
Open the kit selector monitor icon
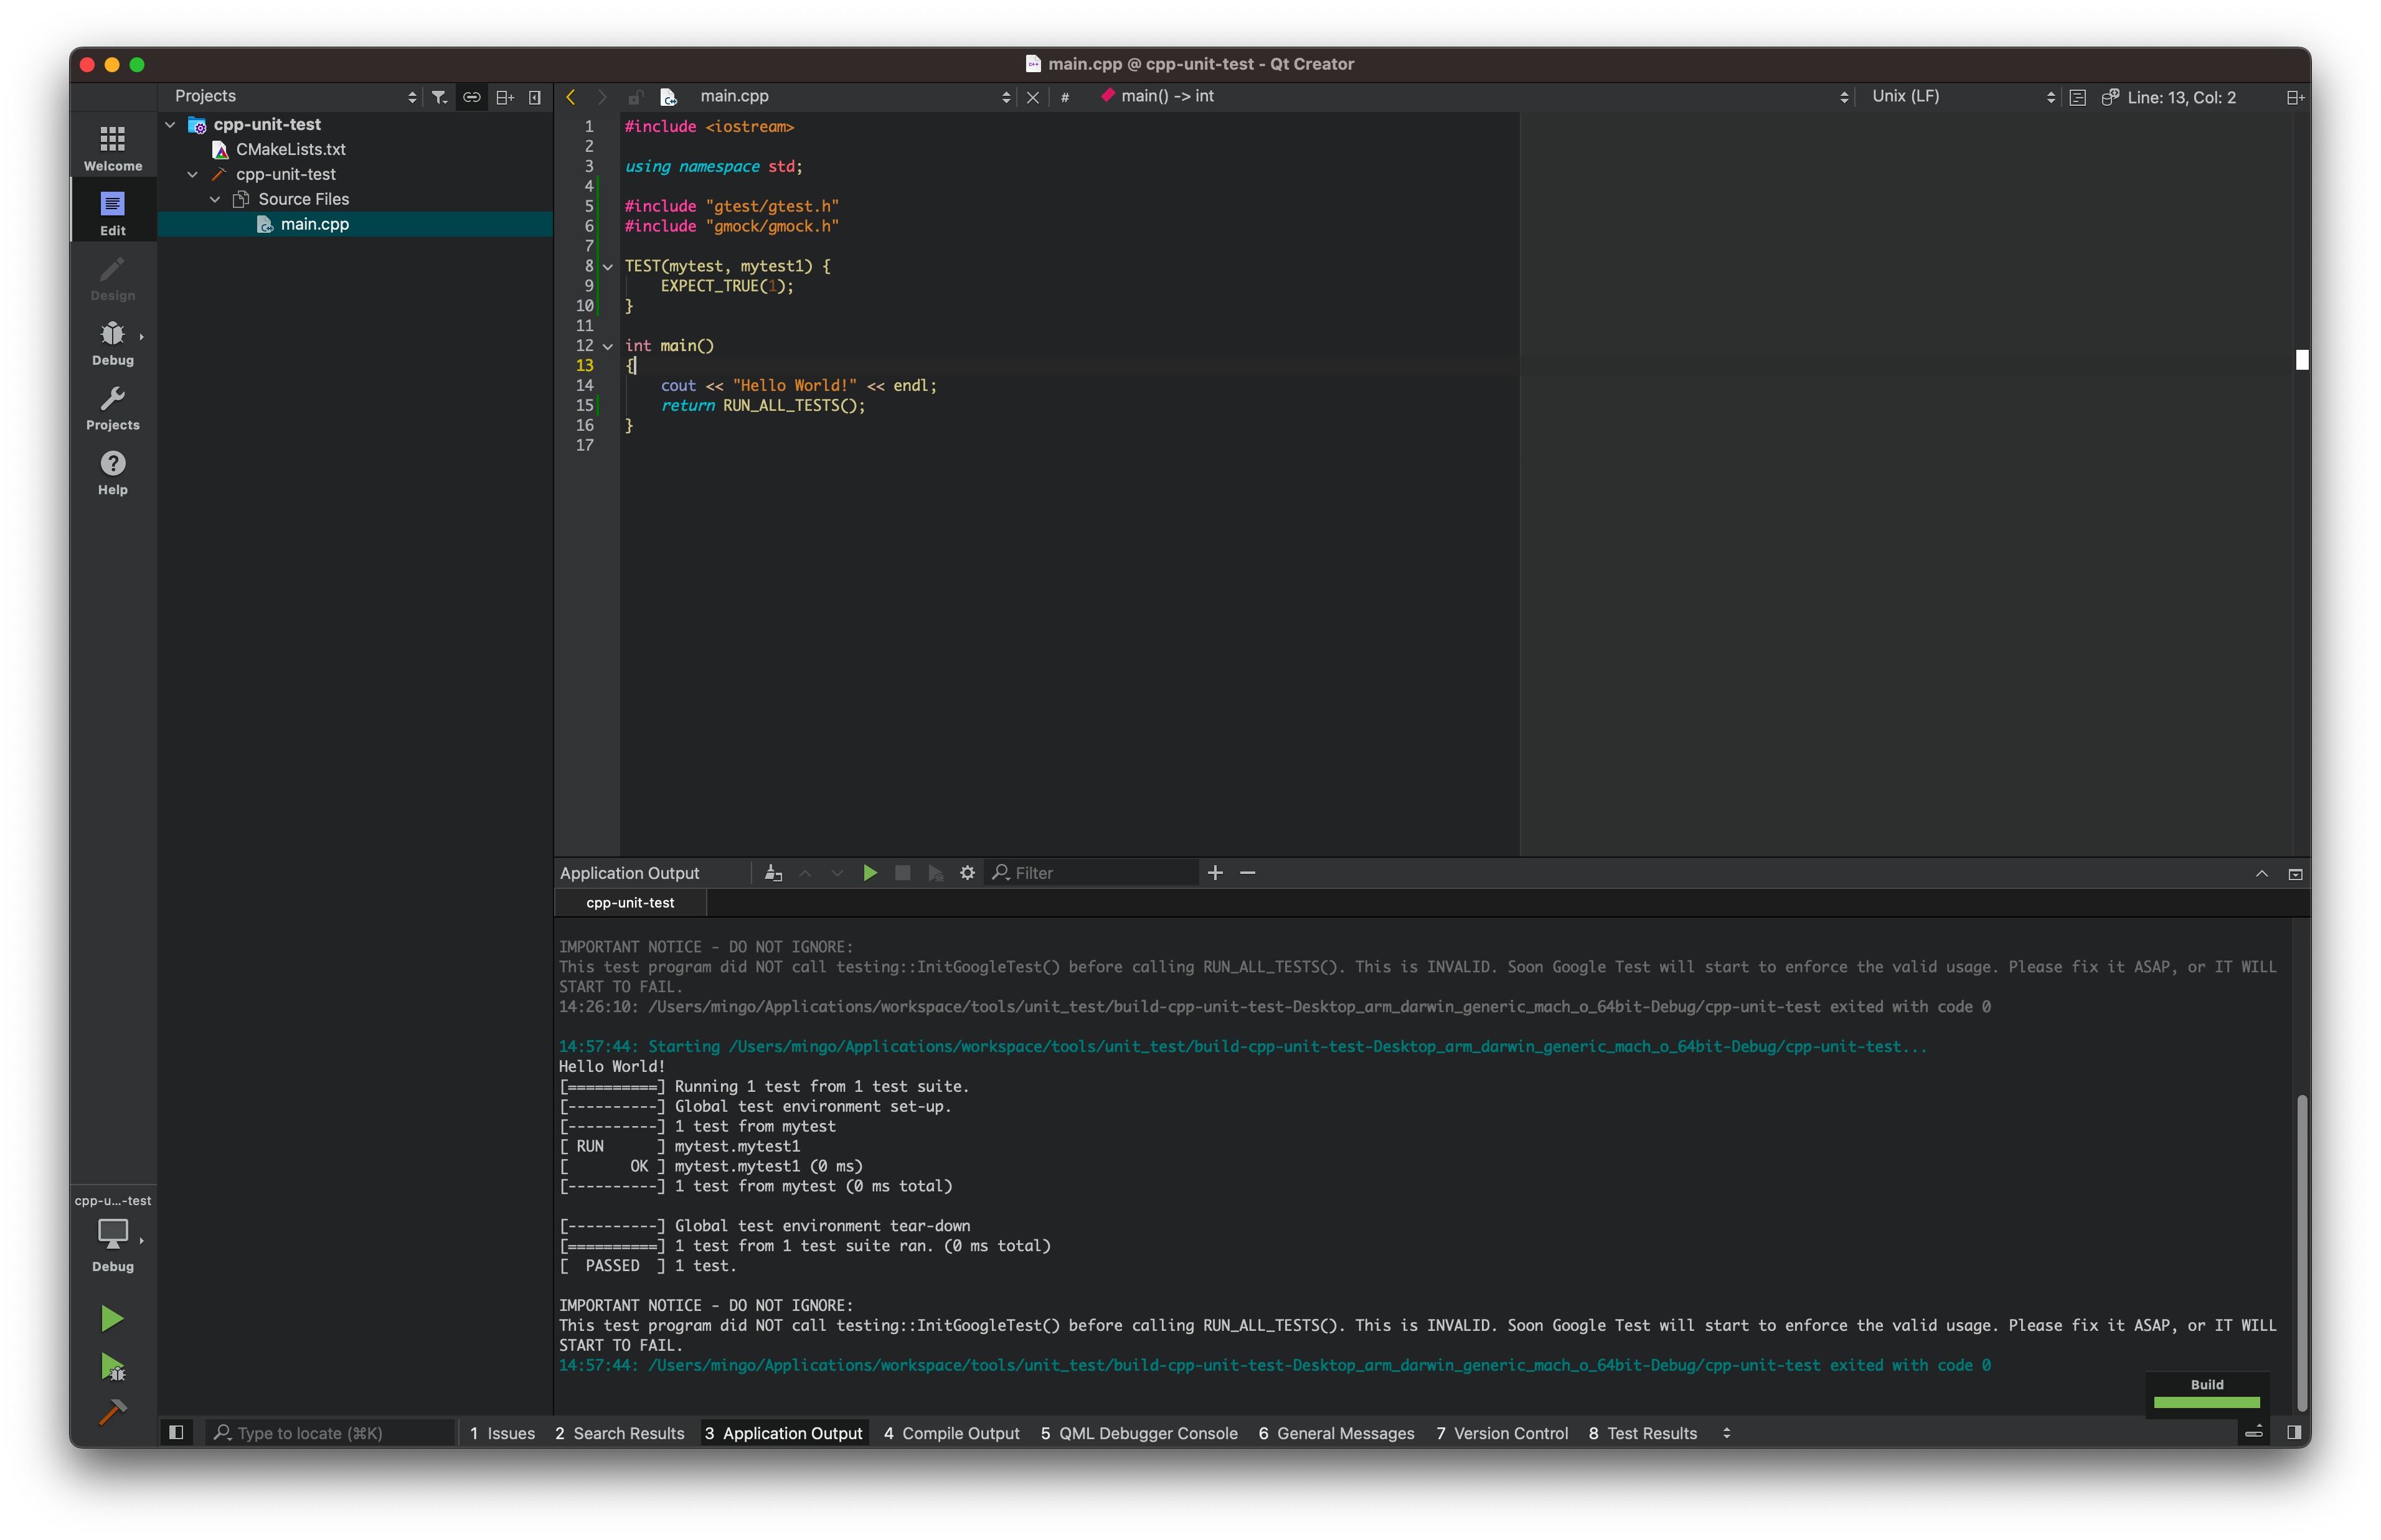pyautogui.click(x=112, y=1234)
